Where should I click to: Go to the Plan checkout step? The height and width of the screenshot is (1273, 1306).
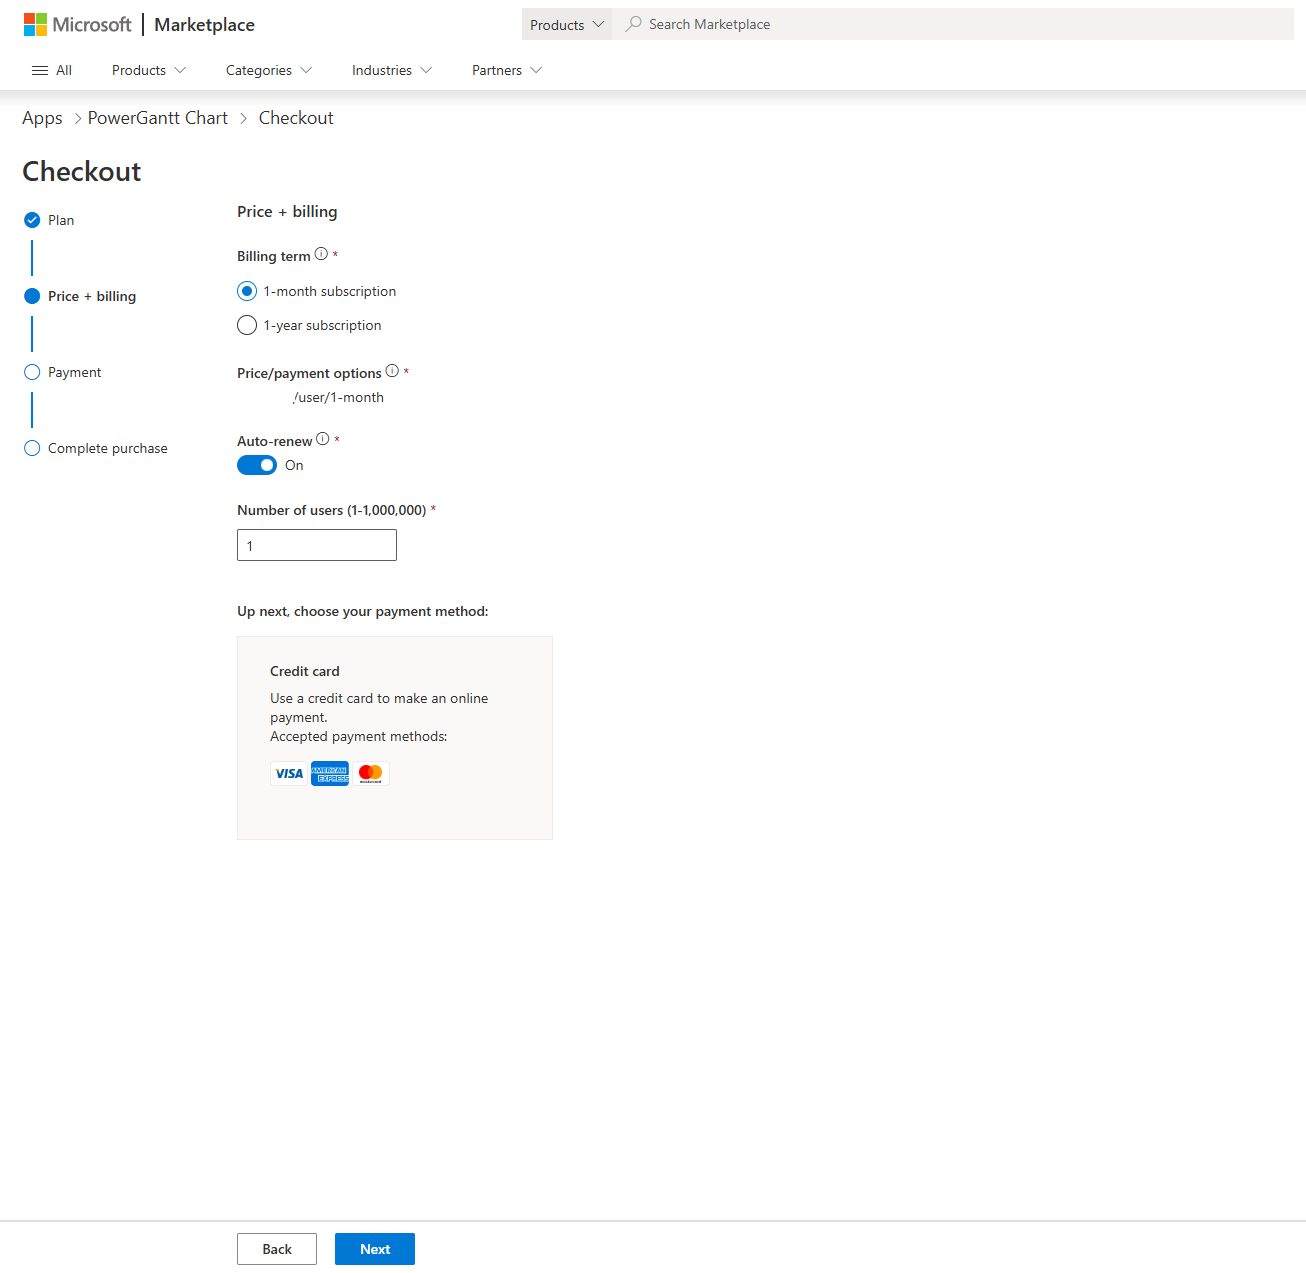tap(60, 220)
